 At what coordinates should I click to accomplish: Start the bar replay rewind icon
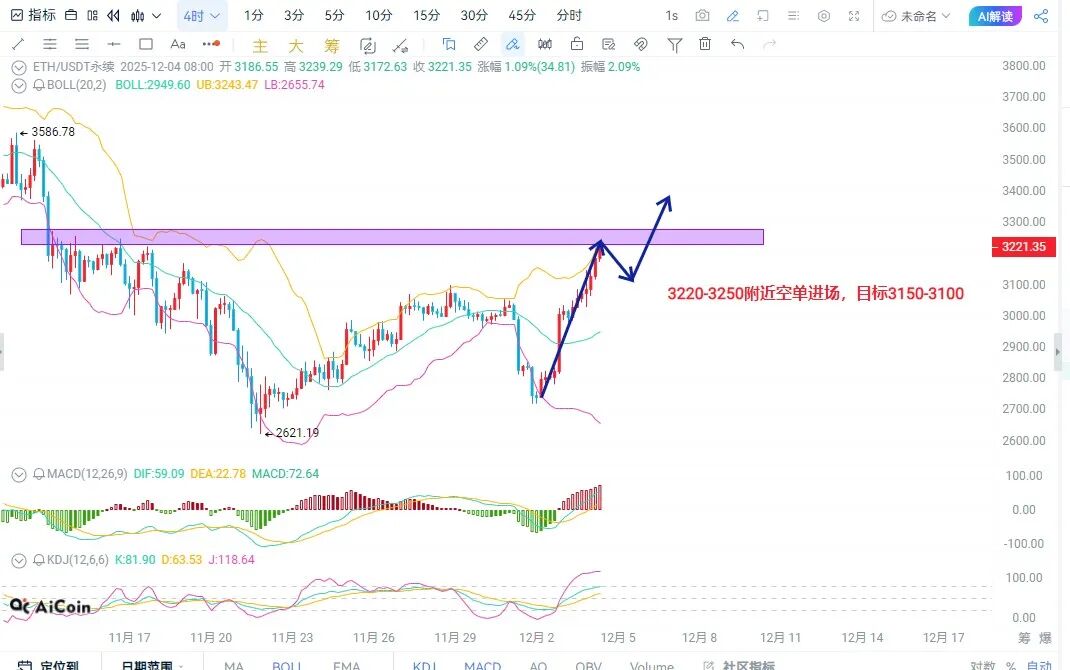coord(114,15)
